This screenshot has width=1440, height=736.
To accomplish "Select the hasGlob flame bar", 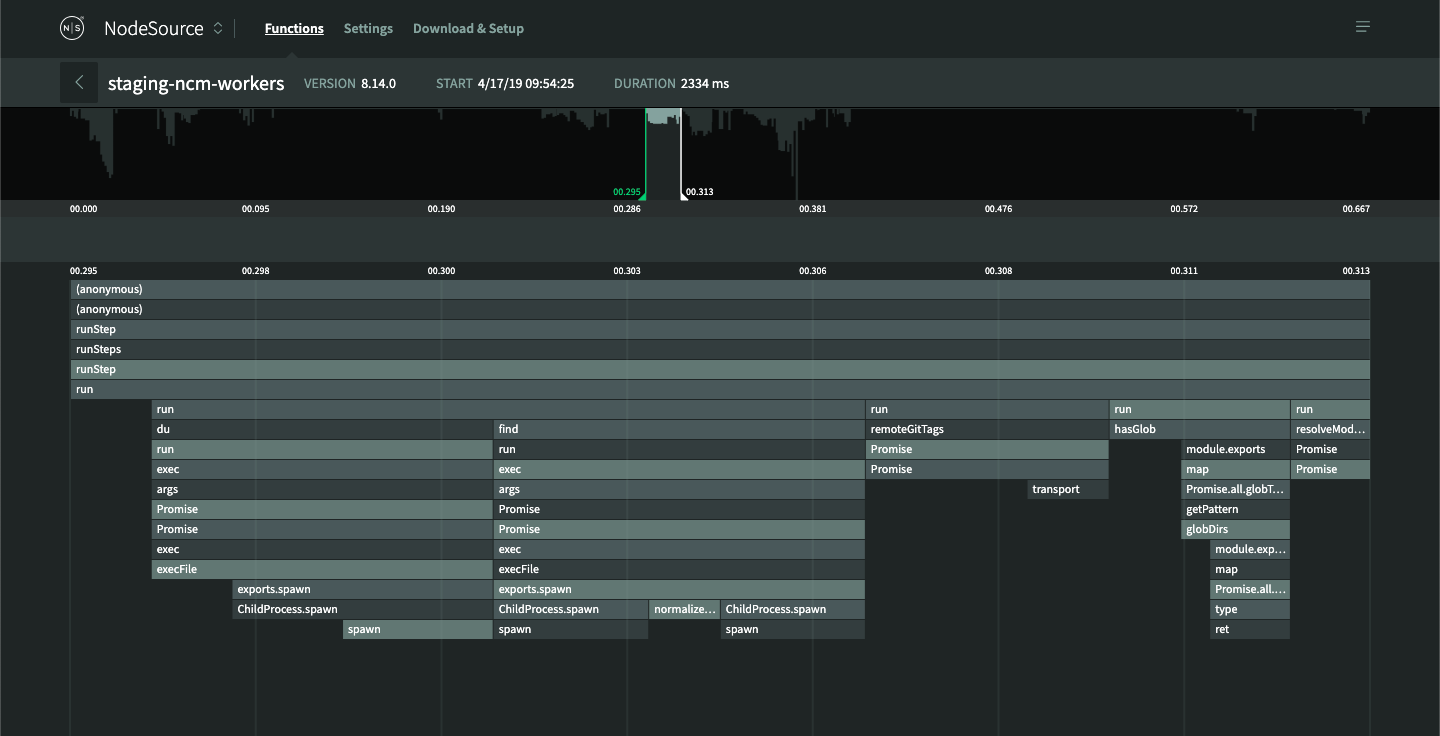I will [1199, 430].
